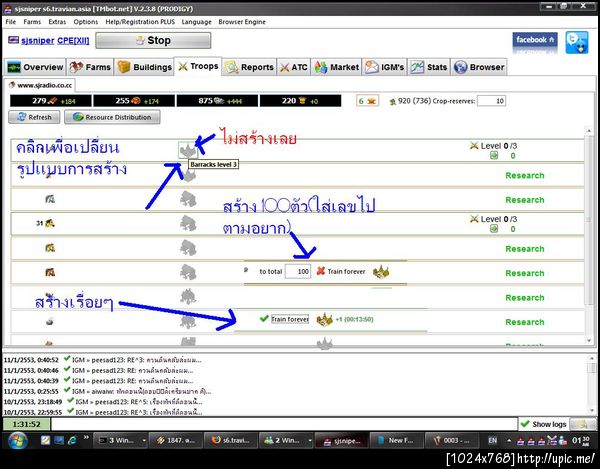Open the '2 Win...' taskbar group
This screenshot has width=600, height=469.
[x=286, y=440]
